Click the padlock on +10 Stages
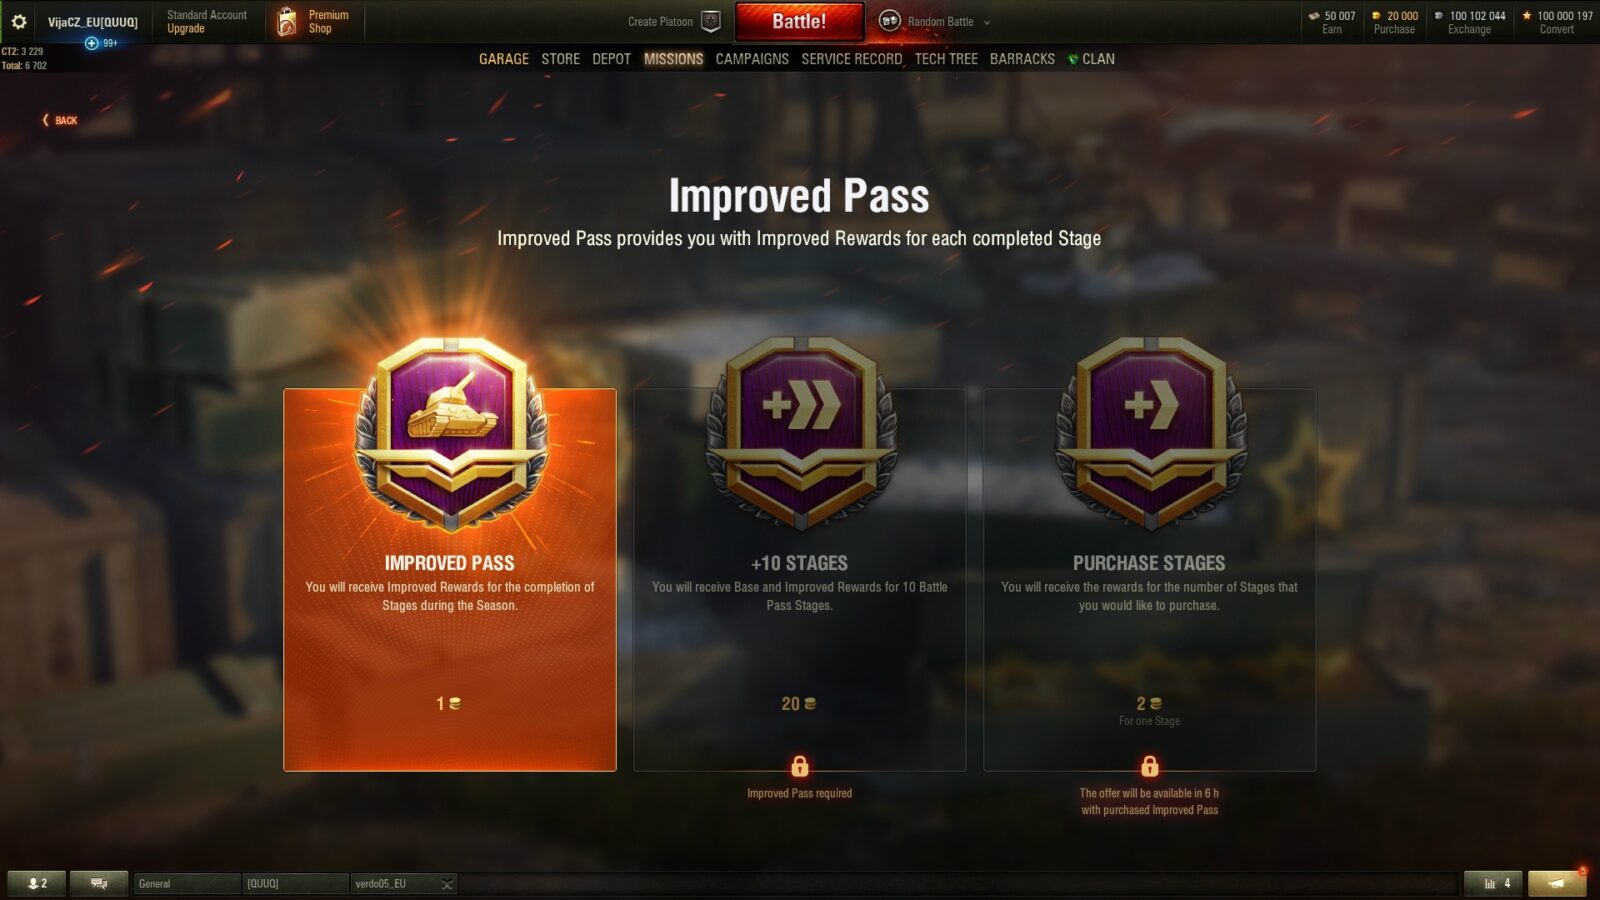This screenshot has width=1600, height=900. point(800,766)
